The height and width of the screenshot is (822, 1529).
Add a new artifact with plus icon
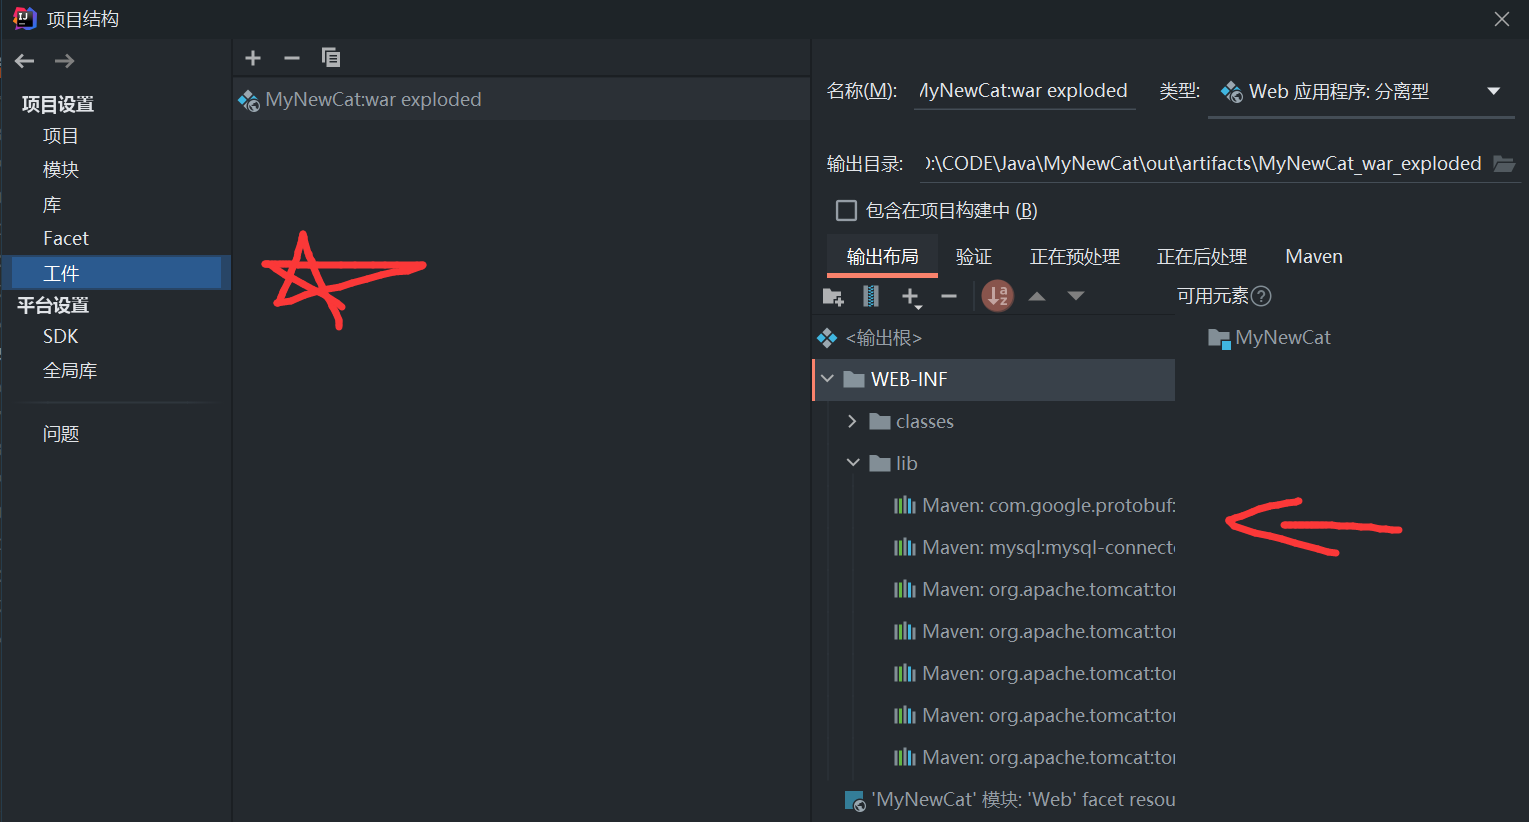[253, 58]
